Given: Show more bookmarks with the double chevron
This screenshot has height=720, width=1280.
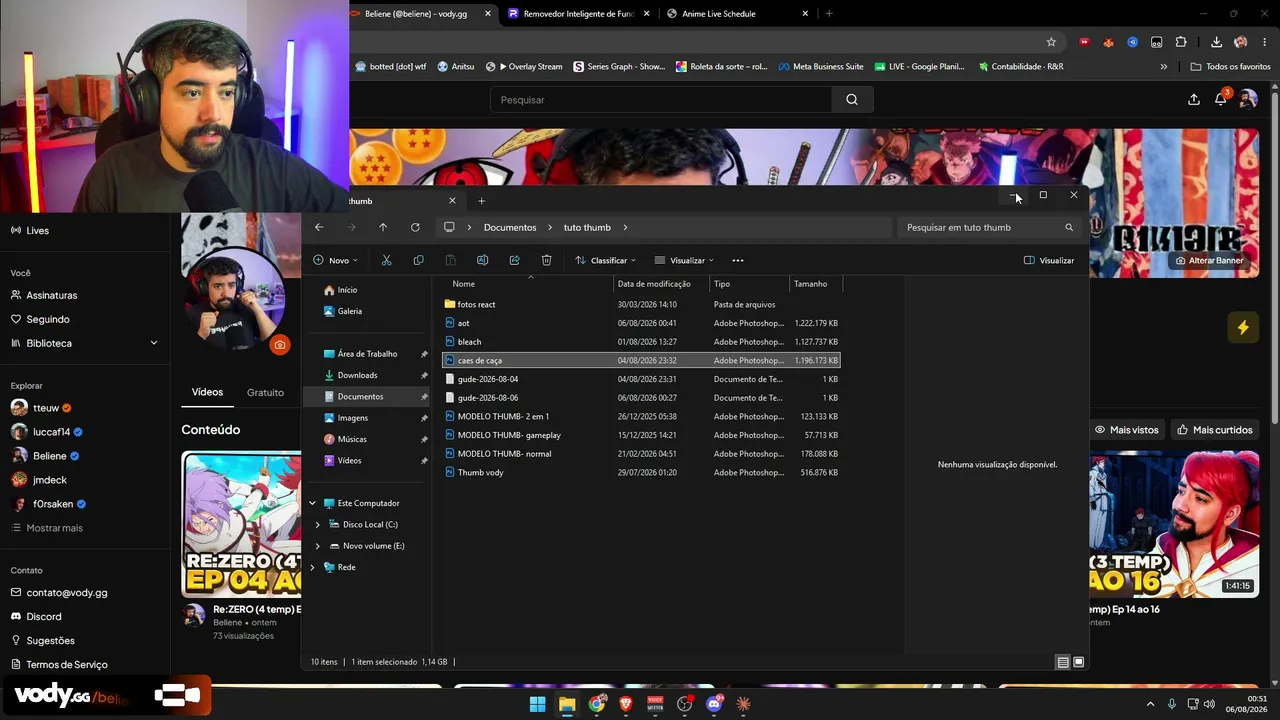Looking at the screenshot, I should point(1163,67).
